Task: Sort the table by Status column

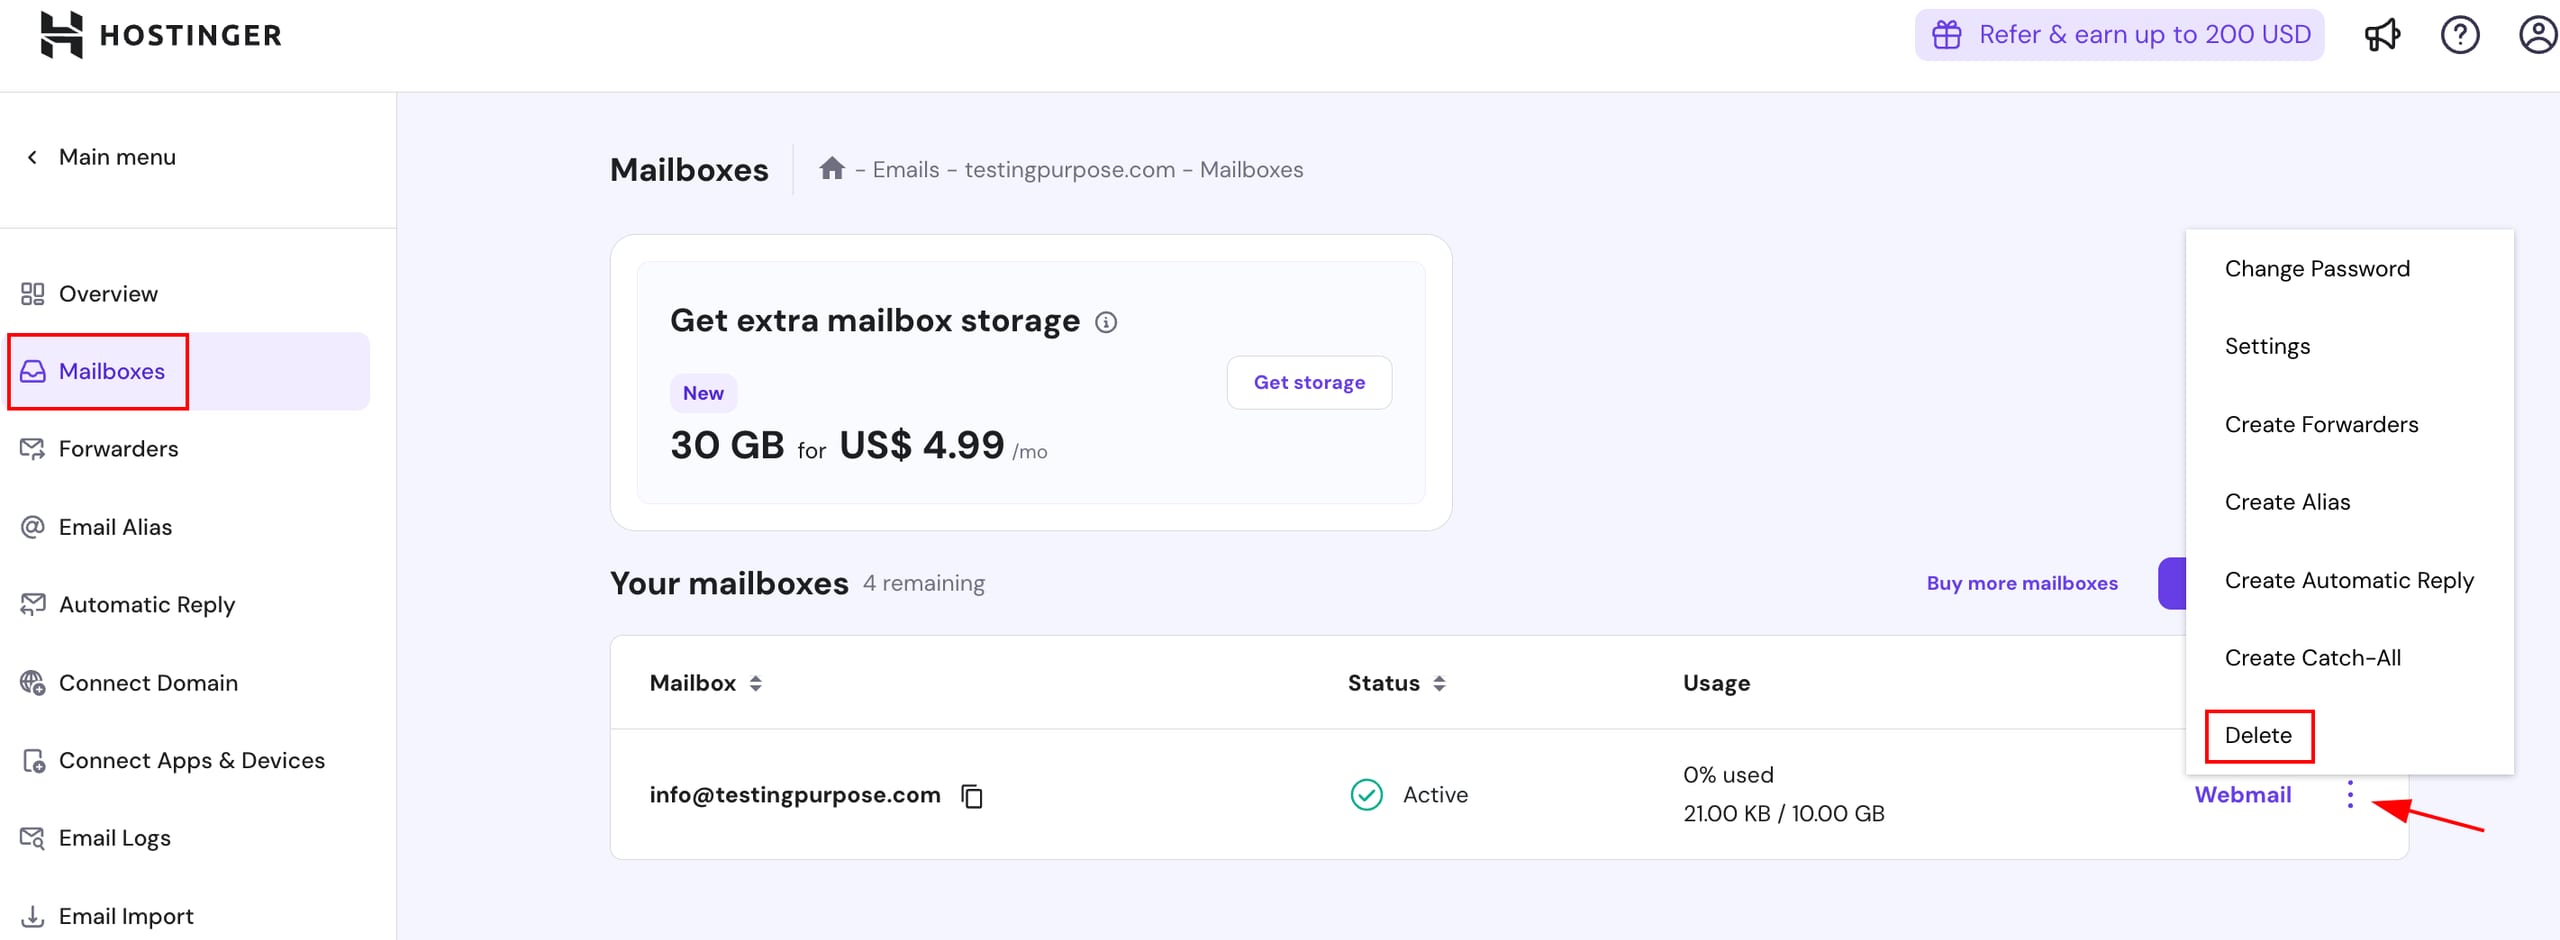Action: tap(1439, 683)
